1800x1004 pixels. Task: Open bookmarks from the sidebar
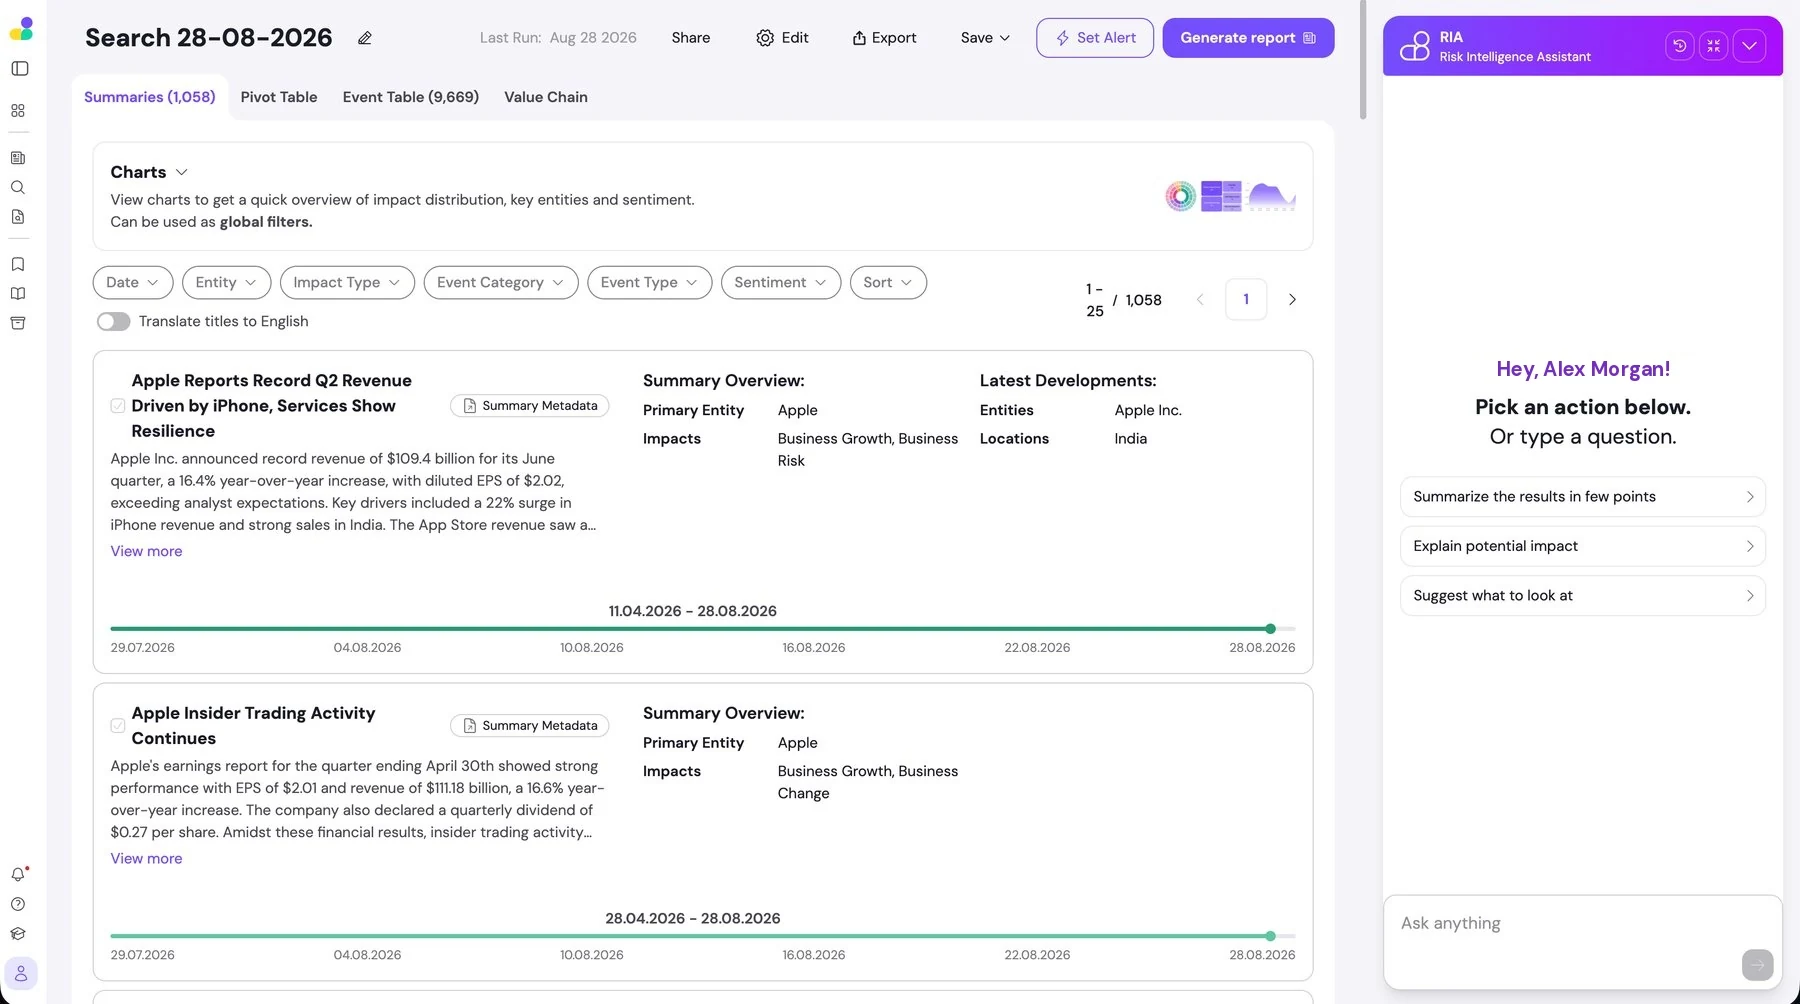(x=18, y=264)
